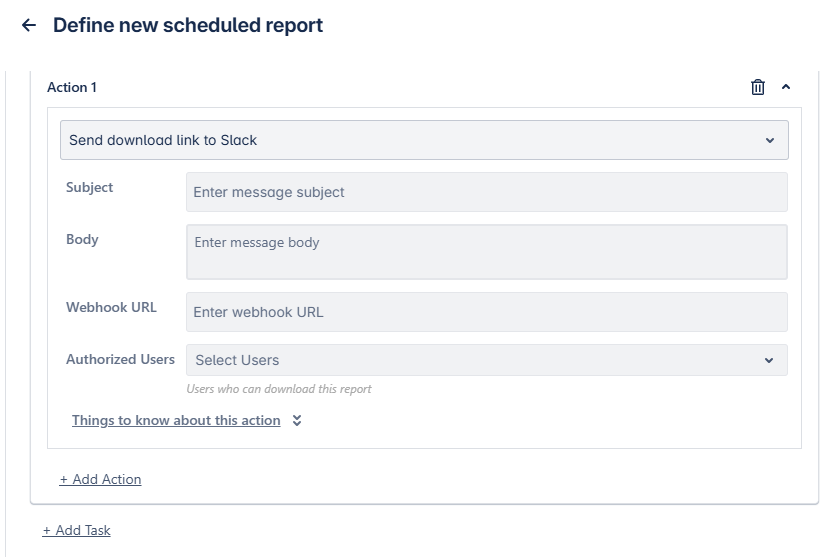This screenshot has height=557, width=831.
Task: Click the + Add Action link
Action: [x=100, y=479]
